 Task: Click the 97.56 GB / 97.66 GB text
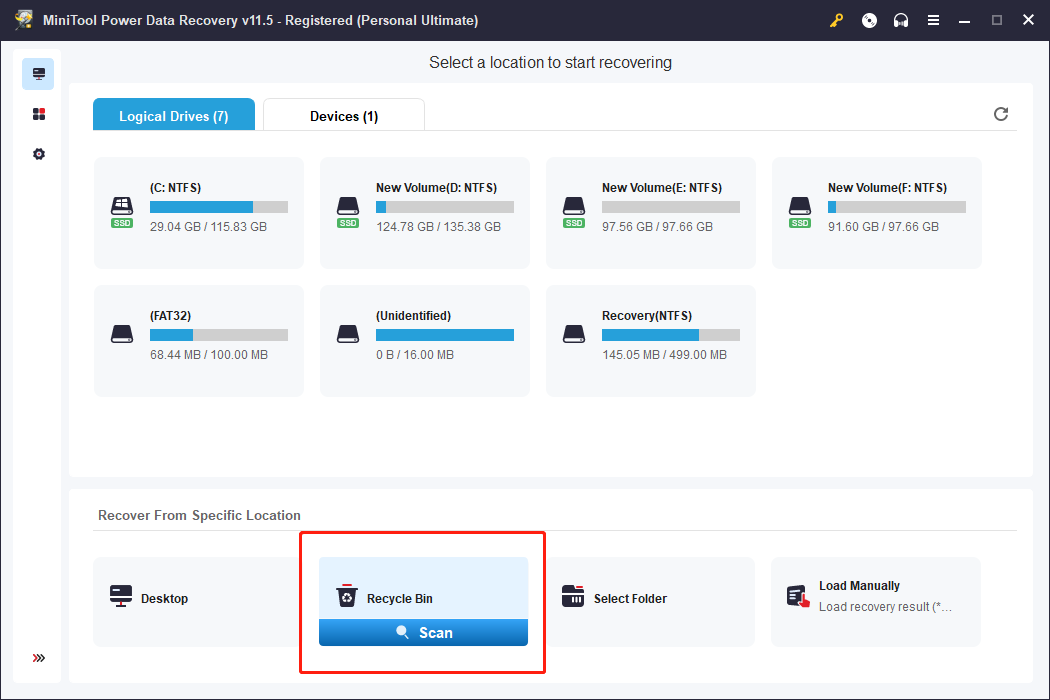coord(657,226)
